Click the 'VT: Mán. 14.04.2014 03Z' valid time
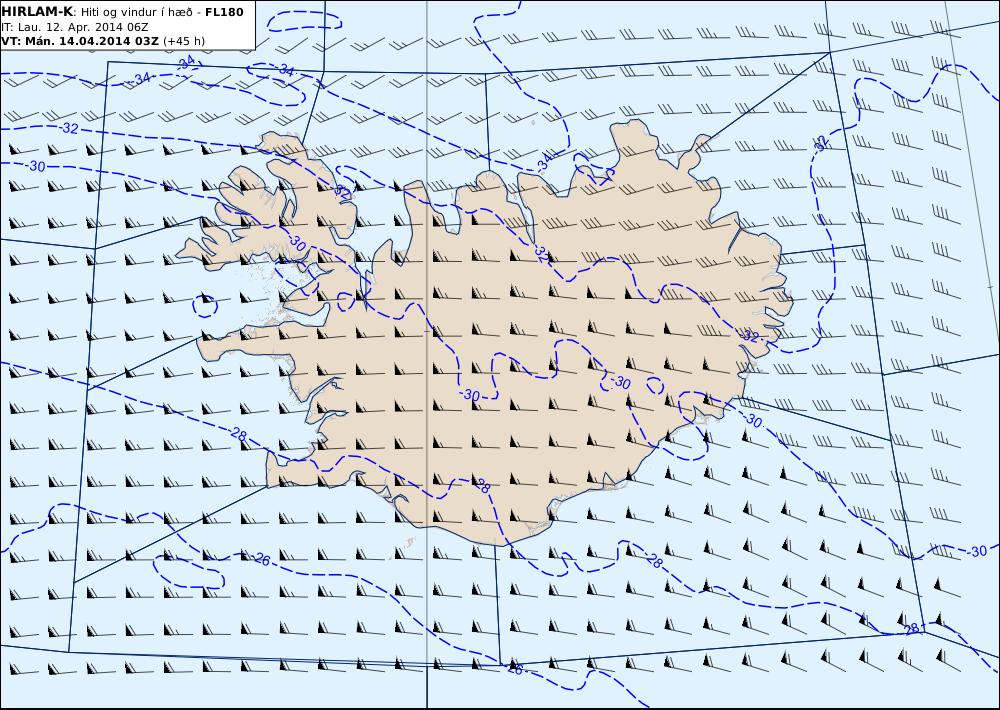Viewport: 1000px width, 710px height. point(80,41)
